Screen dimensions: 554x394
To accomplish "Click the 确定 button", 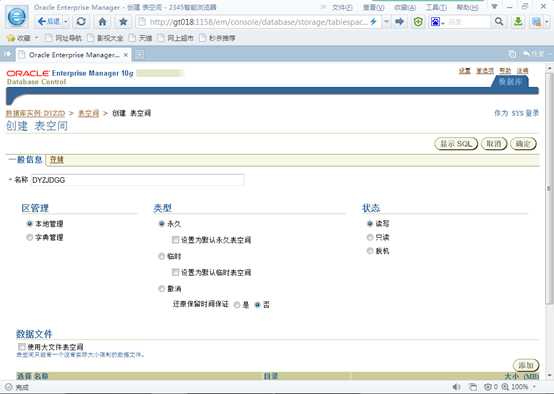I will (x=523, y=144).
